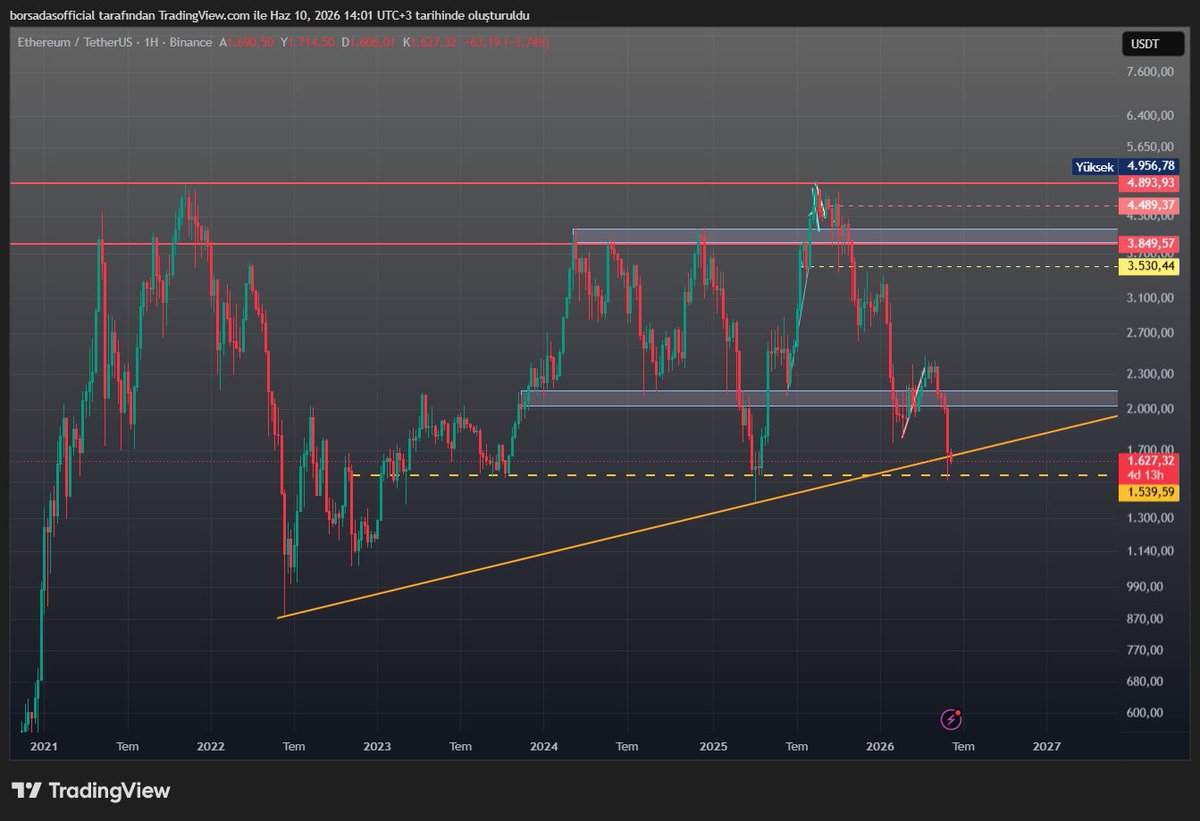Select the 3.849,57 red price tag
Screen dimensions: 1200x821
pos(1150,243)
